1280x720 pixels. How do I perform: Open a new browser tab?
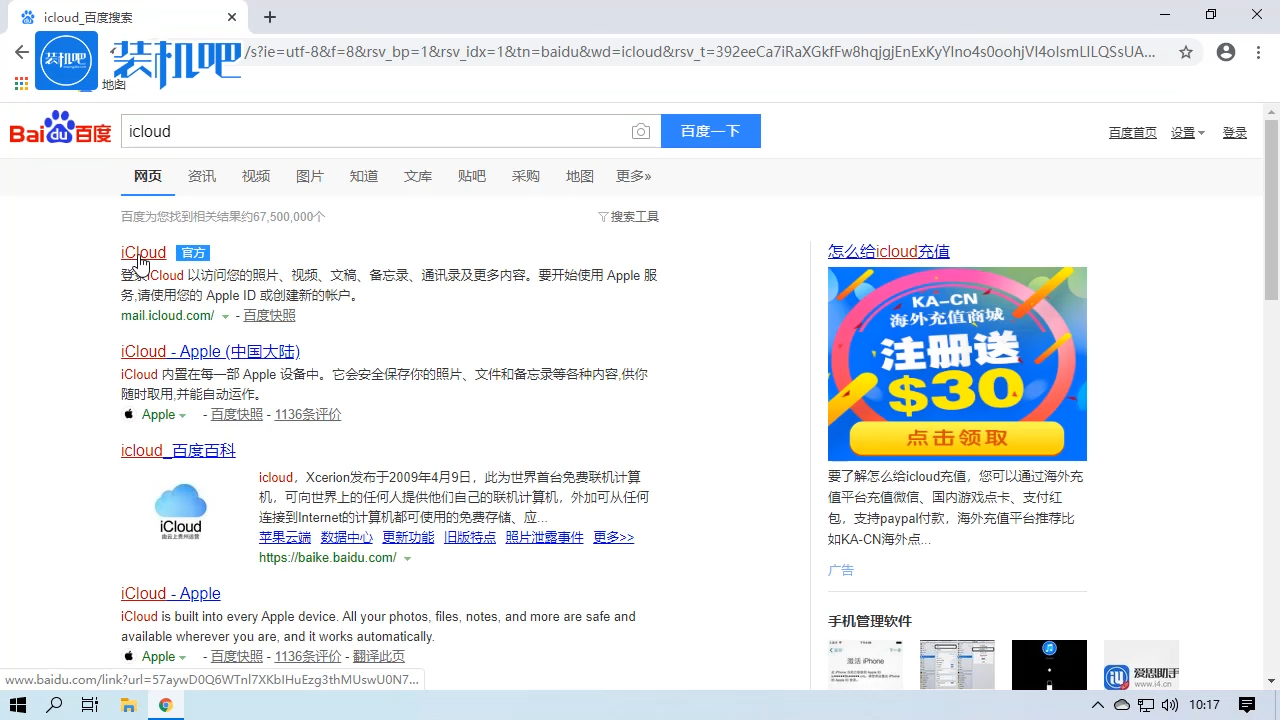tap(270, 17)
